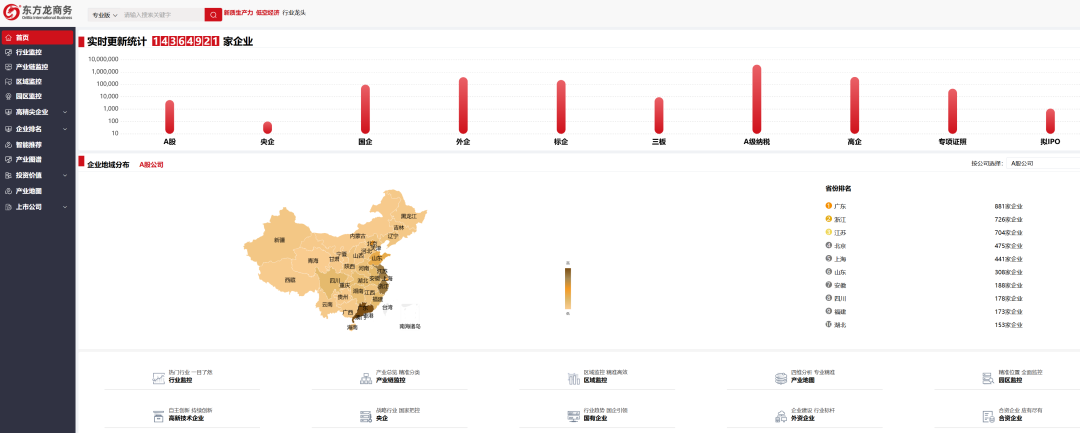Click the 国有企业 icon in bottom grid
Image resolution: width=1080 pixels, height=433 pixels.
click(575, 415)
